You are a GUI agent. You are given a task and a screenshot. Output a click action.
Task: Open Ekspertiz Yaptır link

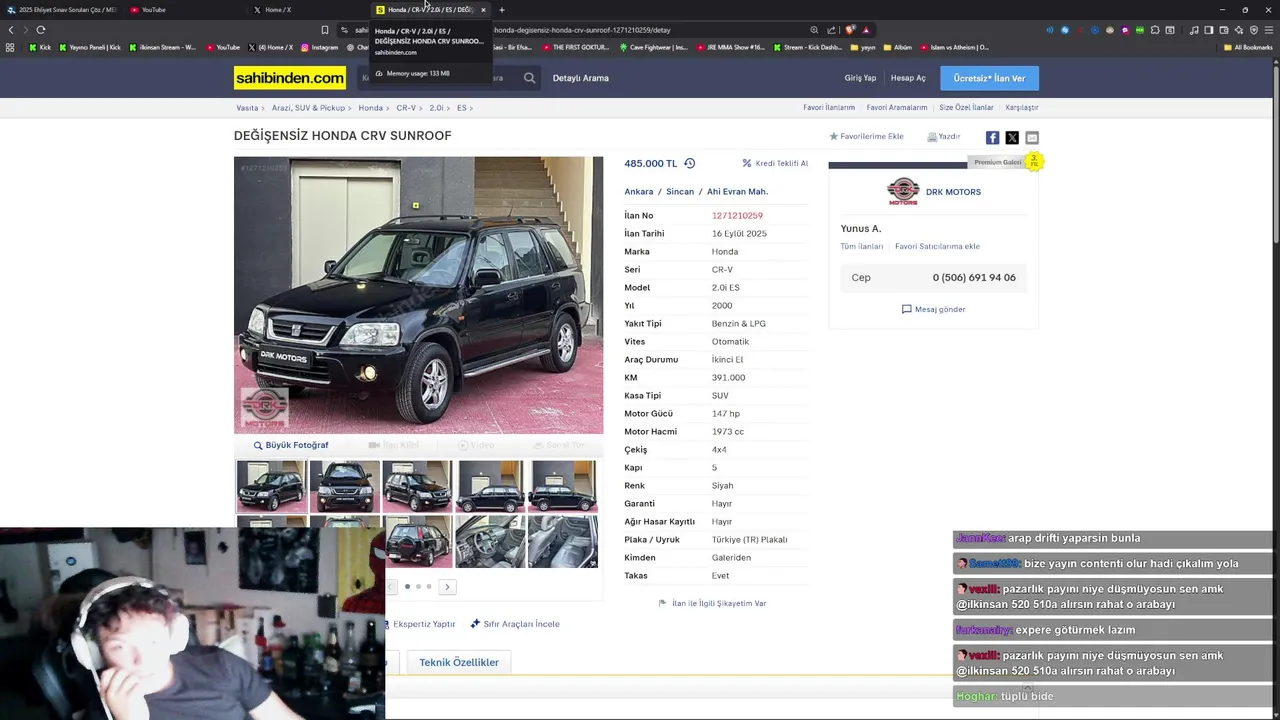coord(421,624)
